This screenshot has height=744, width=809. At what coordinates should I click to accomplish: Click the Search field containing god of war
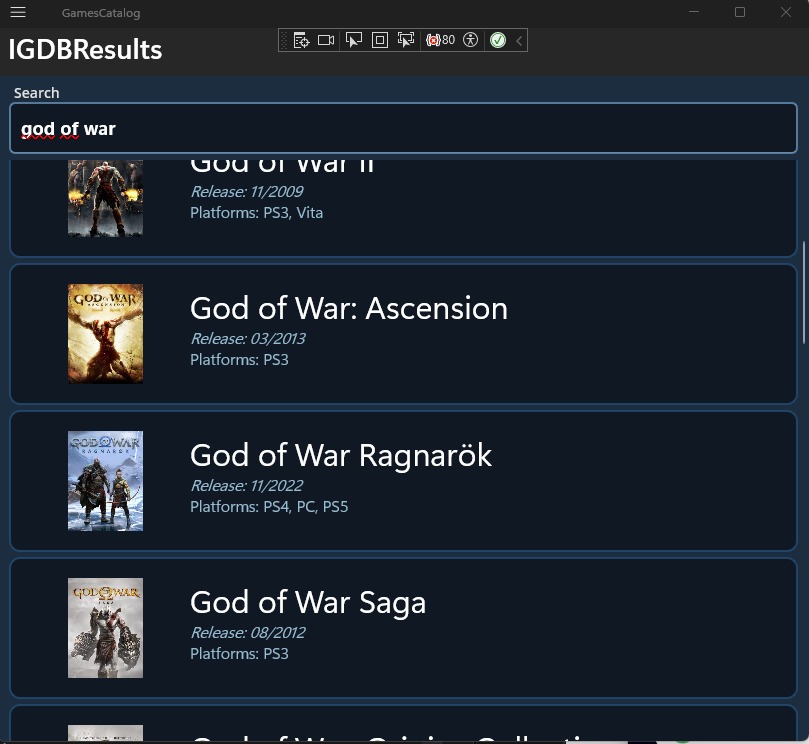click(x=403, y=128)
